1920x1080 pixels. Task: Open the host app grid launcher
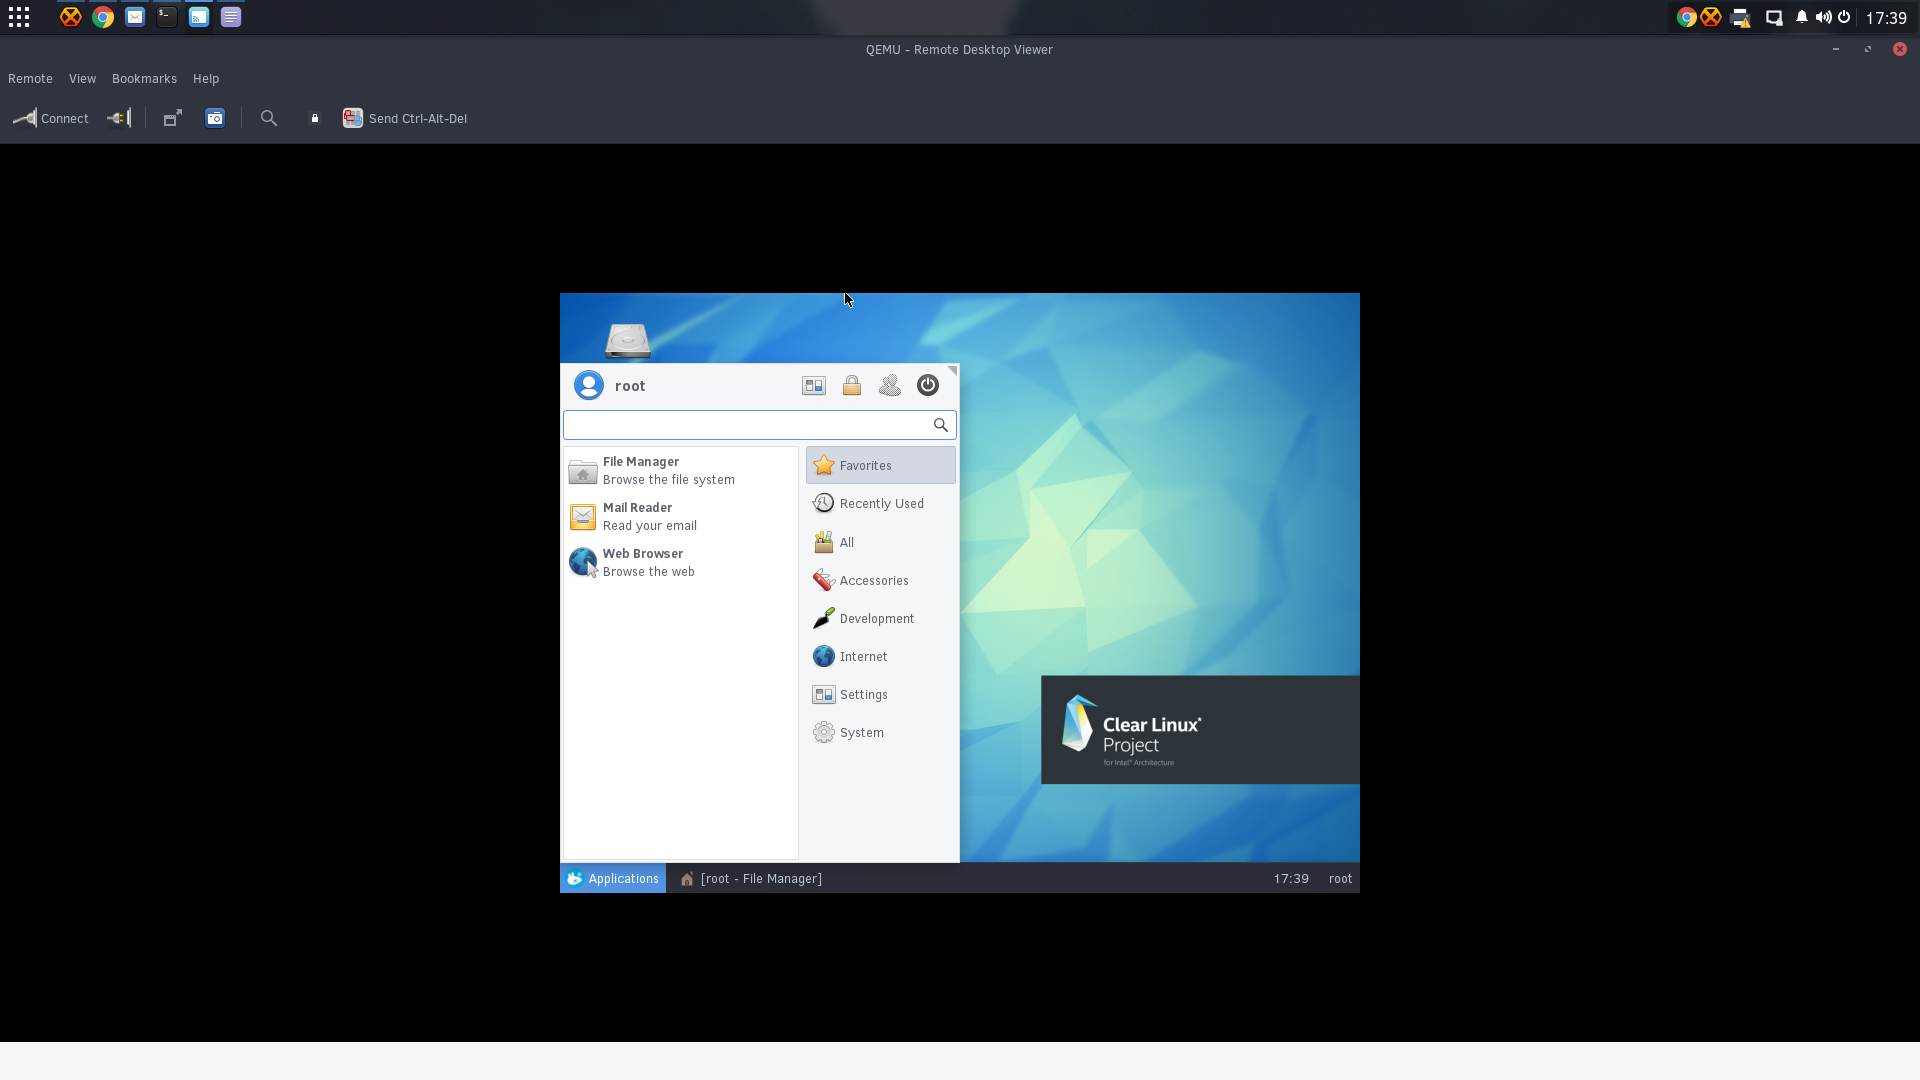(x=19, y=17)
